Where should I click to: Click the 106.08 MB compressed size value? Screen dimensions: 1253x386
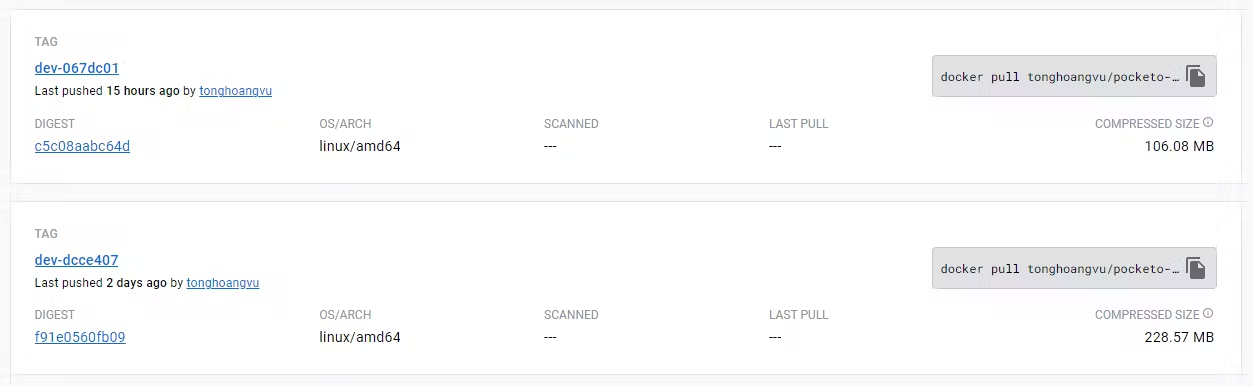[1179, 146]
